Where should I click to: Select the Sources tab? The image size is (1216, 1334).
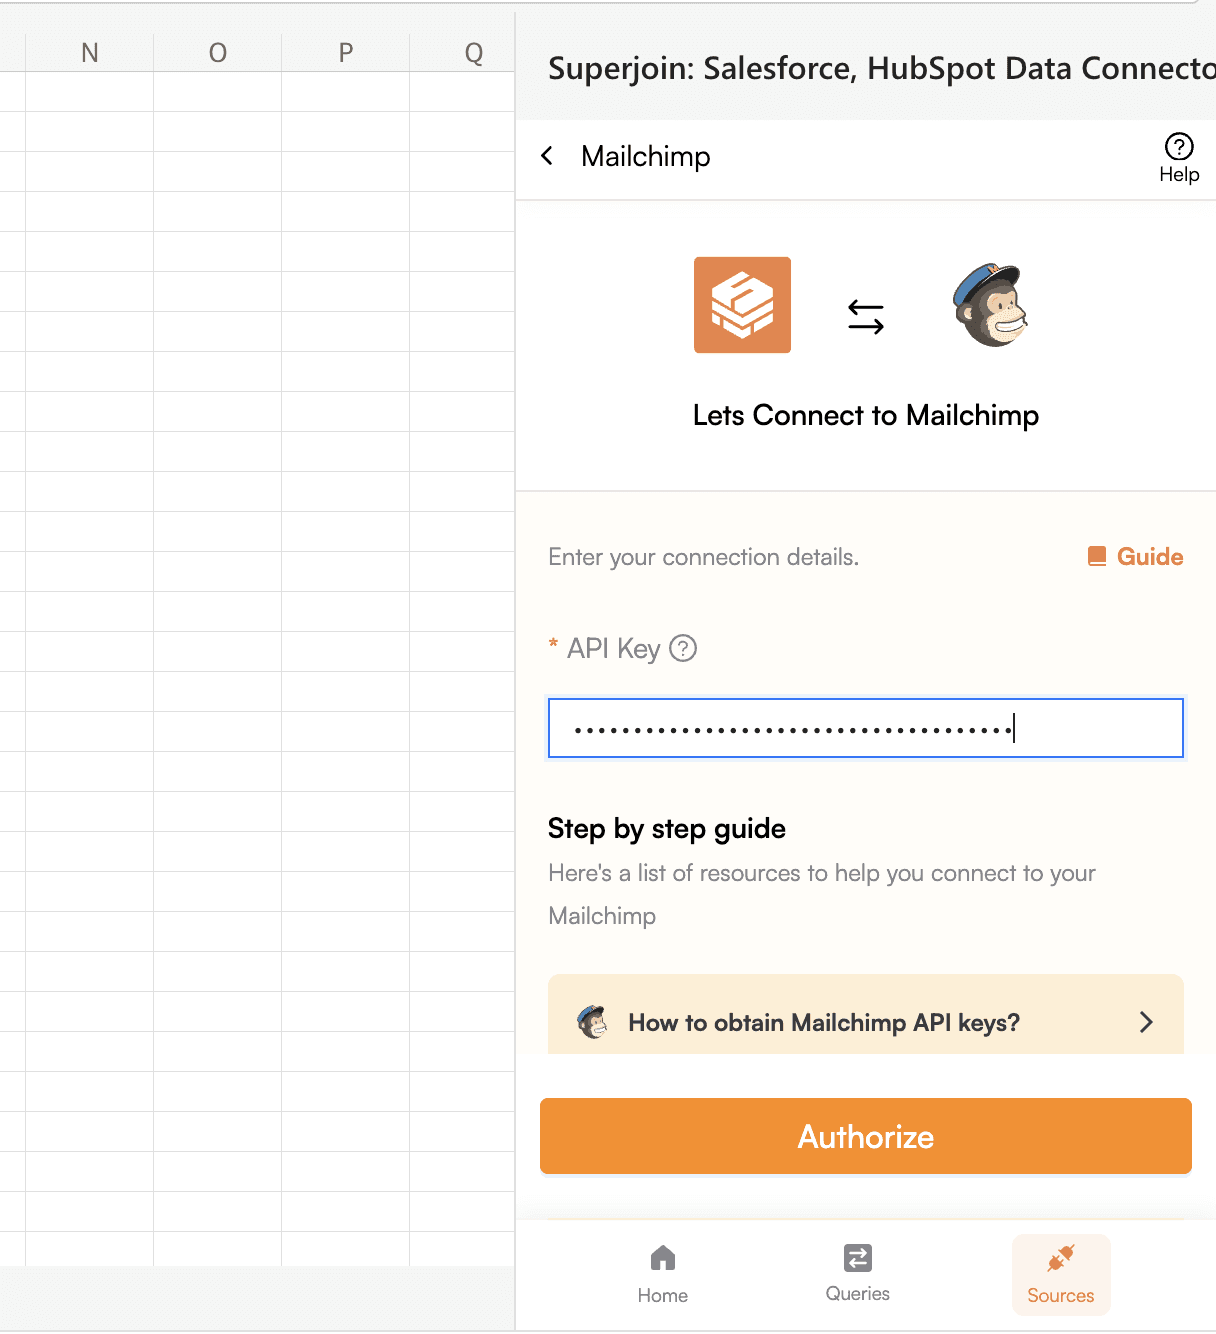[1061, 1274]
